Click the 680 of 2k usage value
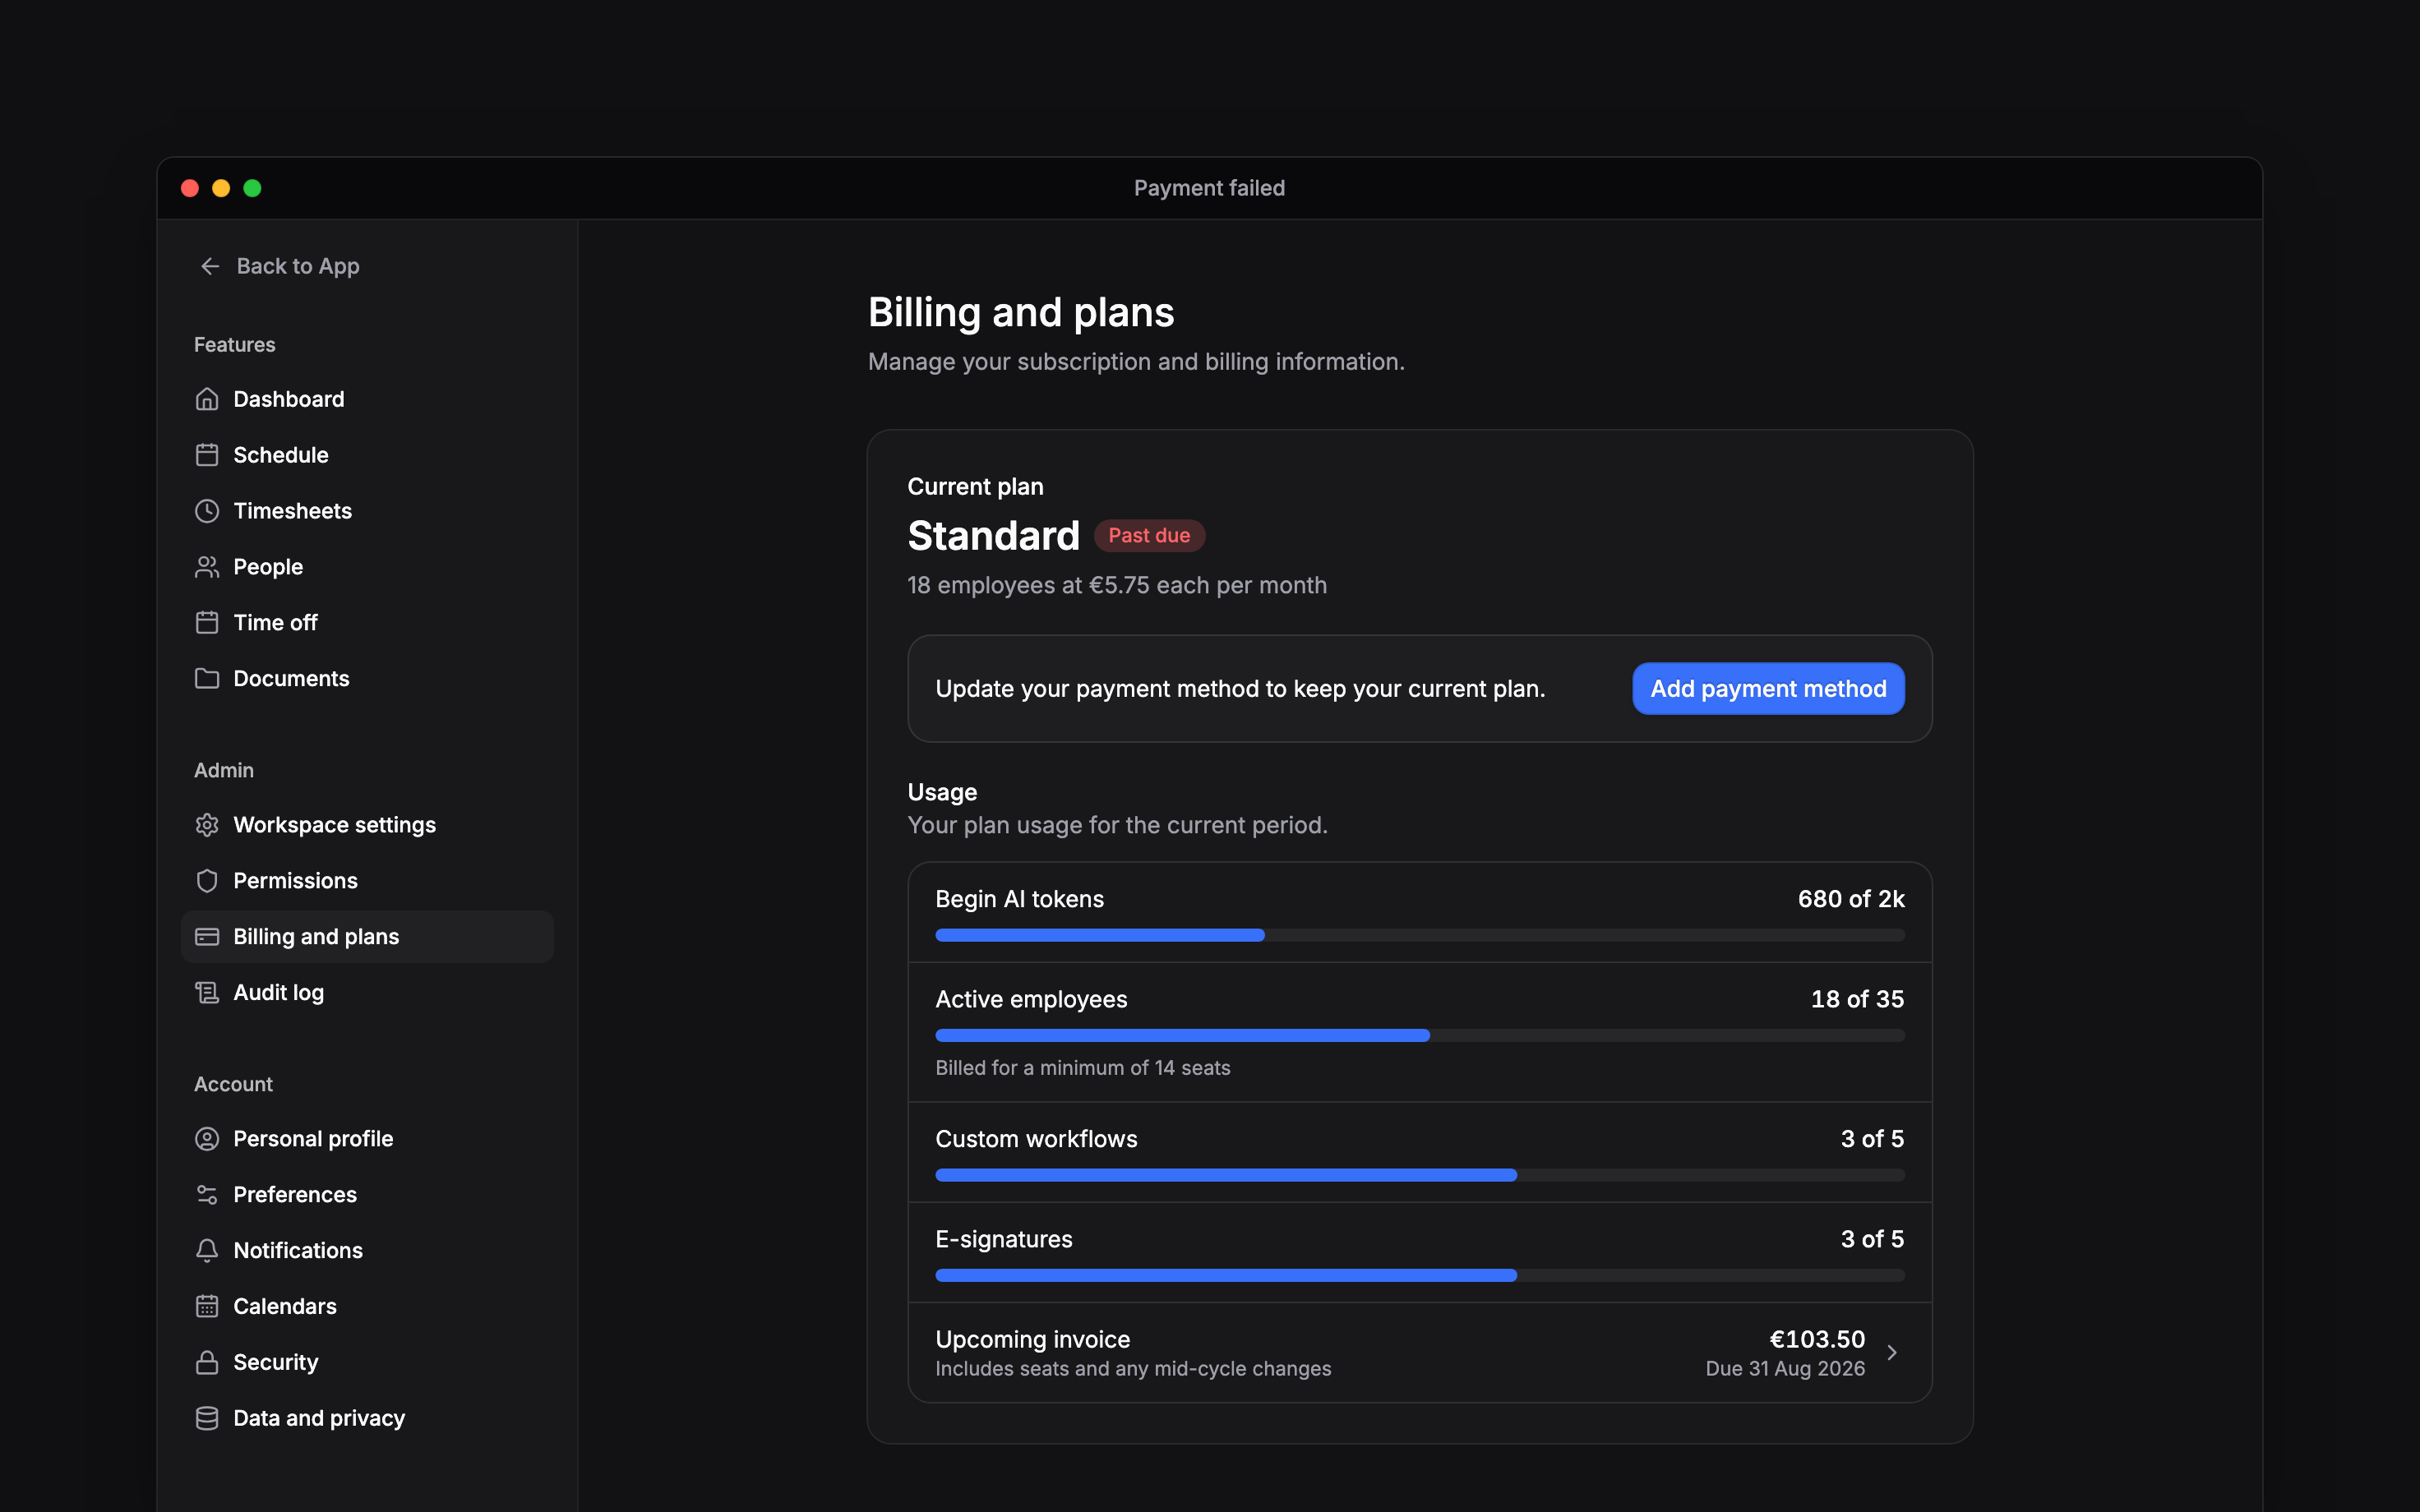 [1851, 899]
